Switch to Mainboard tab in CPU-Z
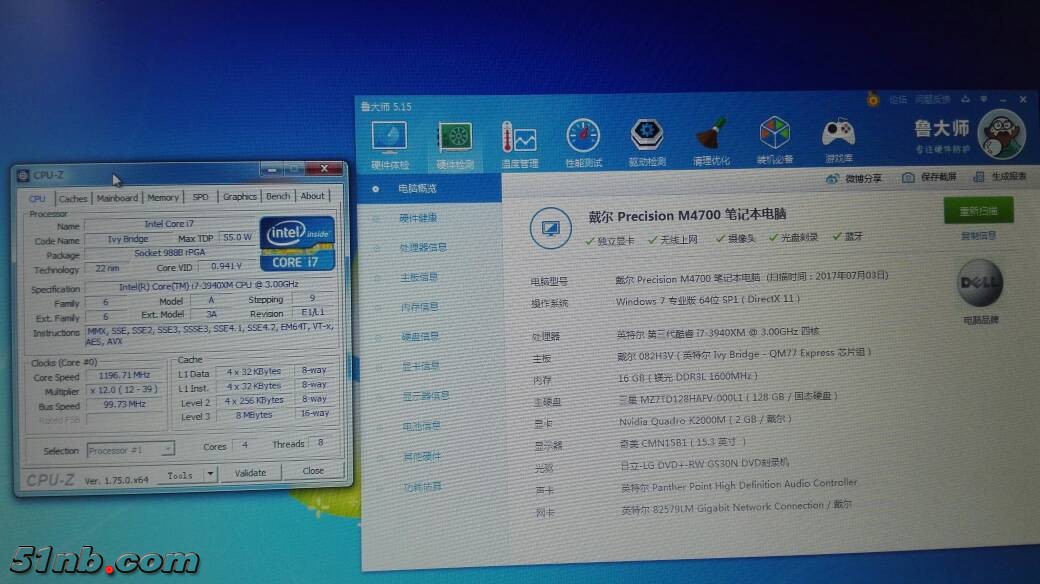1040x584 pixels. click(x=117, y=198)
